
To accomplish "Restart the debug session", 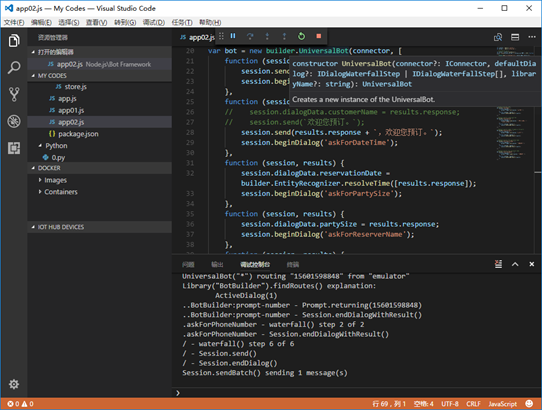I will (301, 36).
